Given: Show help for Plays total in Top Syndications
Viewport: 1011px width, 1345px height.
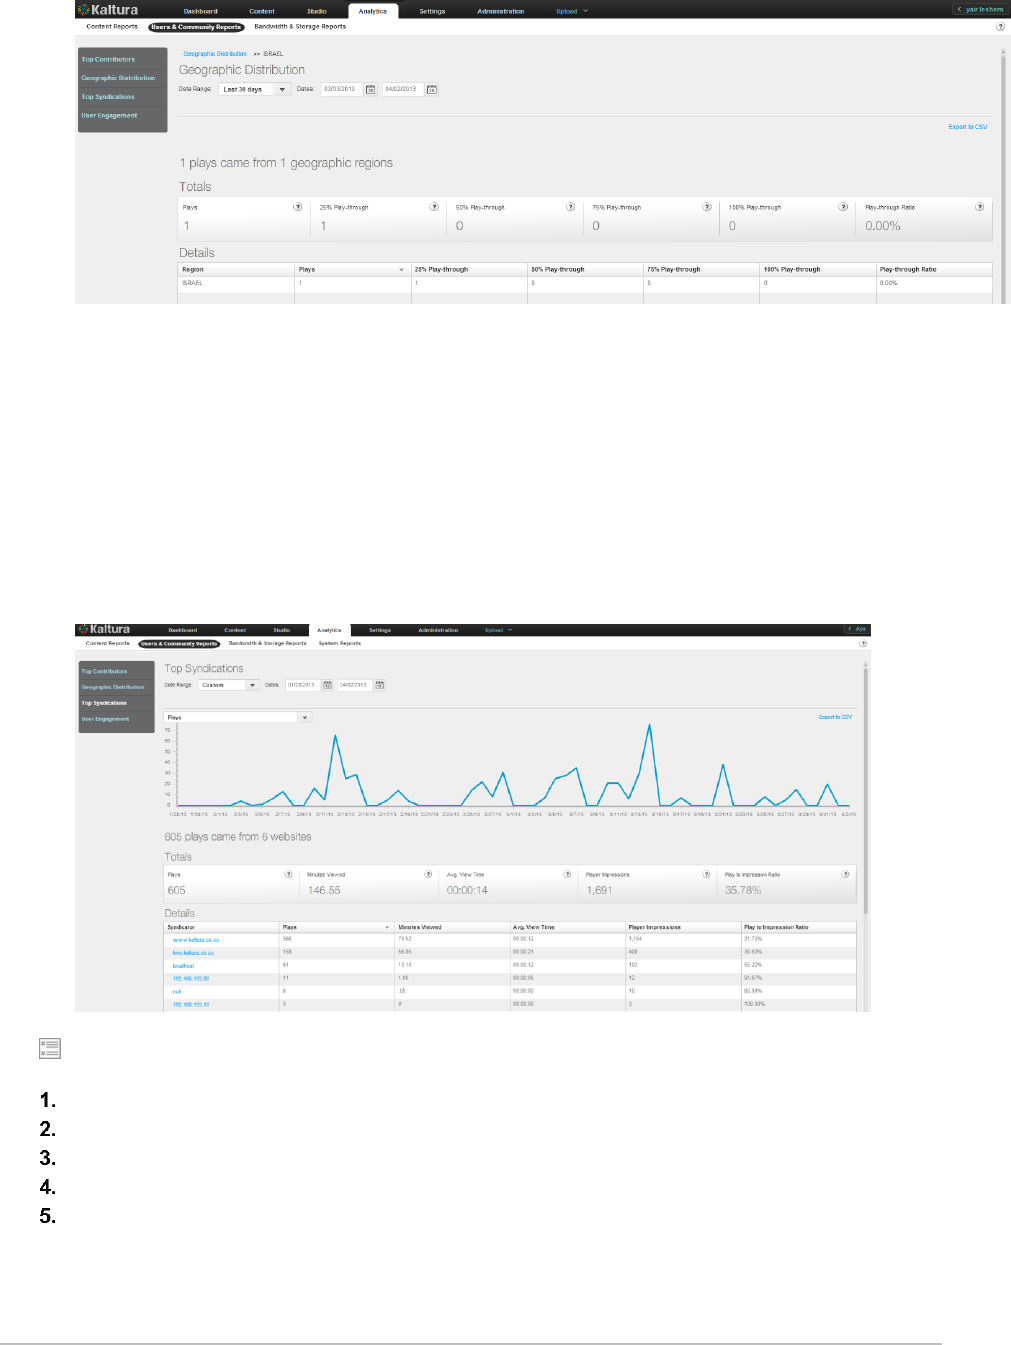Looking at the screenshot, I should point(289,874).
